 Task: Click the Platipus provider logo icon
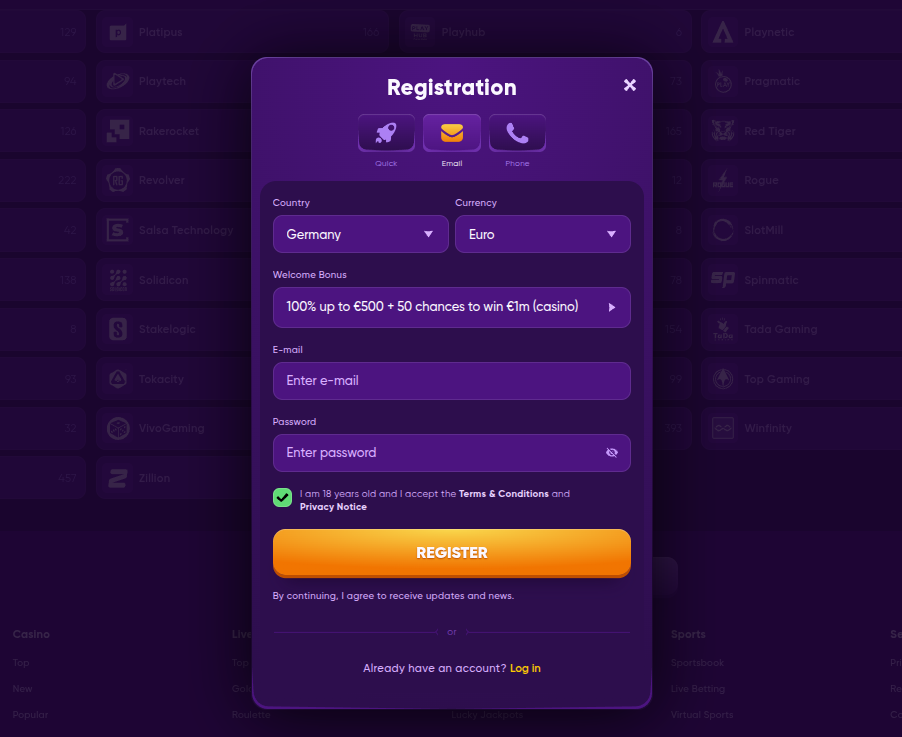pos(118,33)
